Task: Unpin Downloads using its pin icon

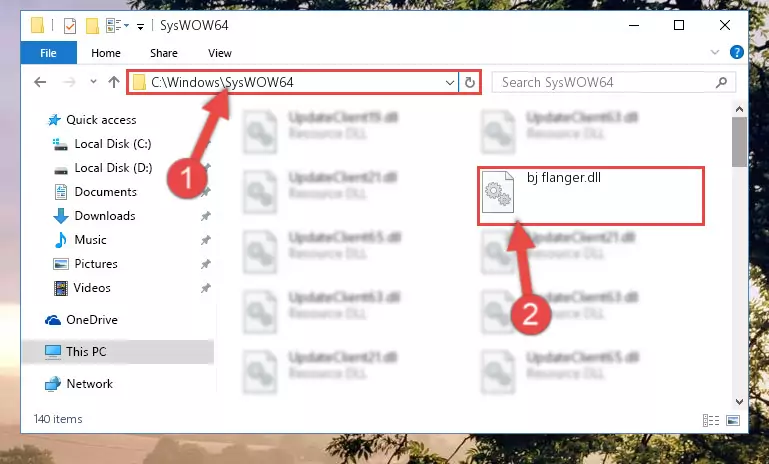Action: coord(205,216)
